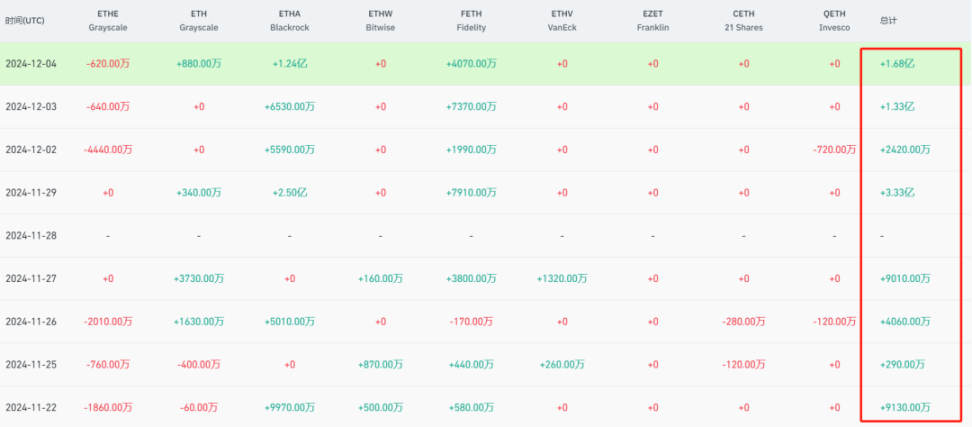Select the +3.33亿 total cell

coord(897,192)
